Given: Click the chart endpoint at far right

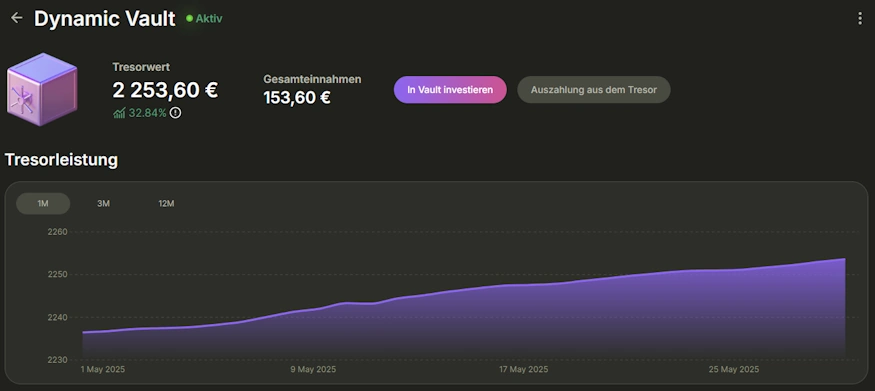Looking at the screenshot, I should (x=845, y=259).
